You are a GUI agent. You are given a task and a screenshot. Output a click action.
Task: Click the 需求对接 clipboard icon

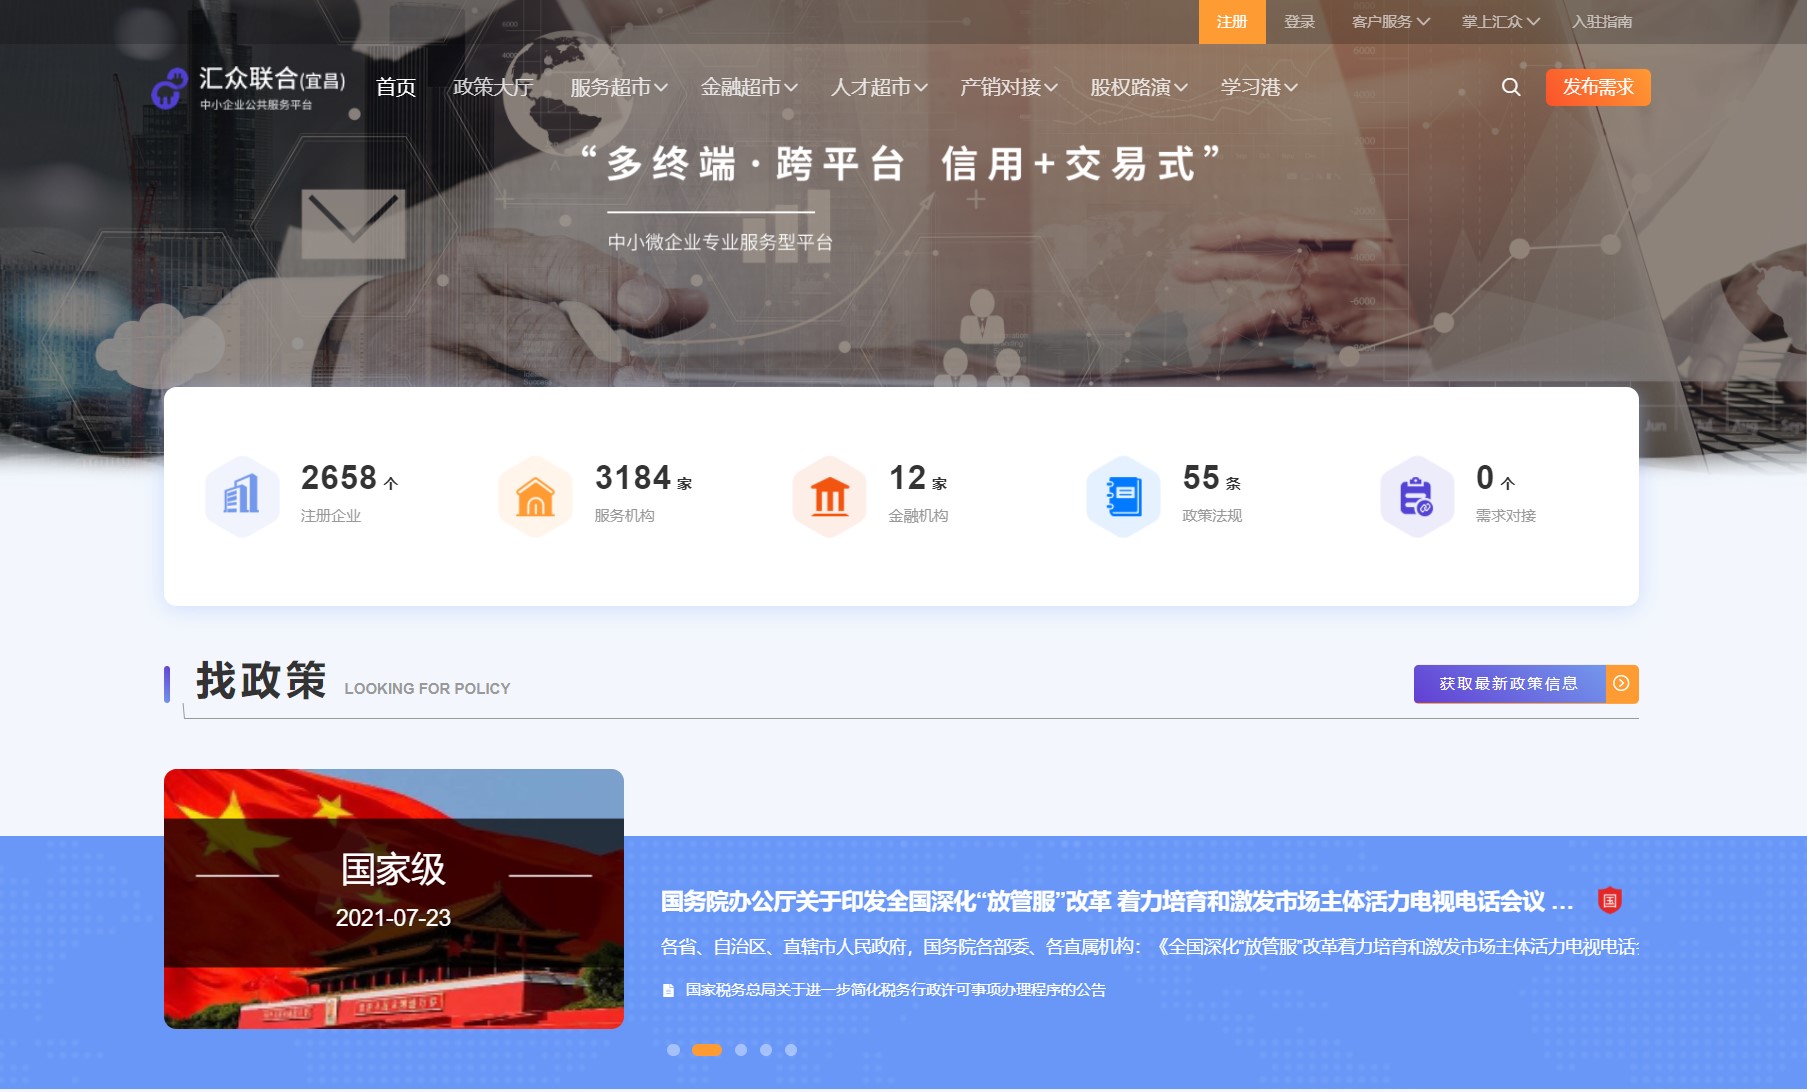[1416, 496]
